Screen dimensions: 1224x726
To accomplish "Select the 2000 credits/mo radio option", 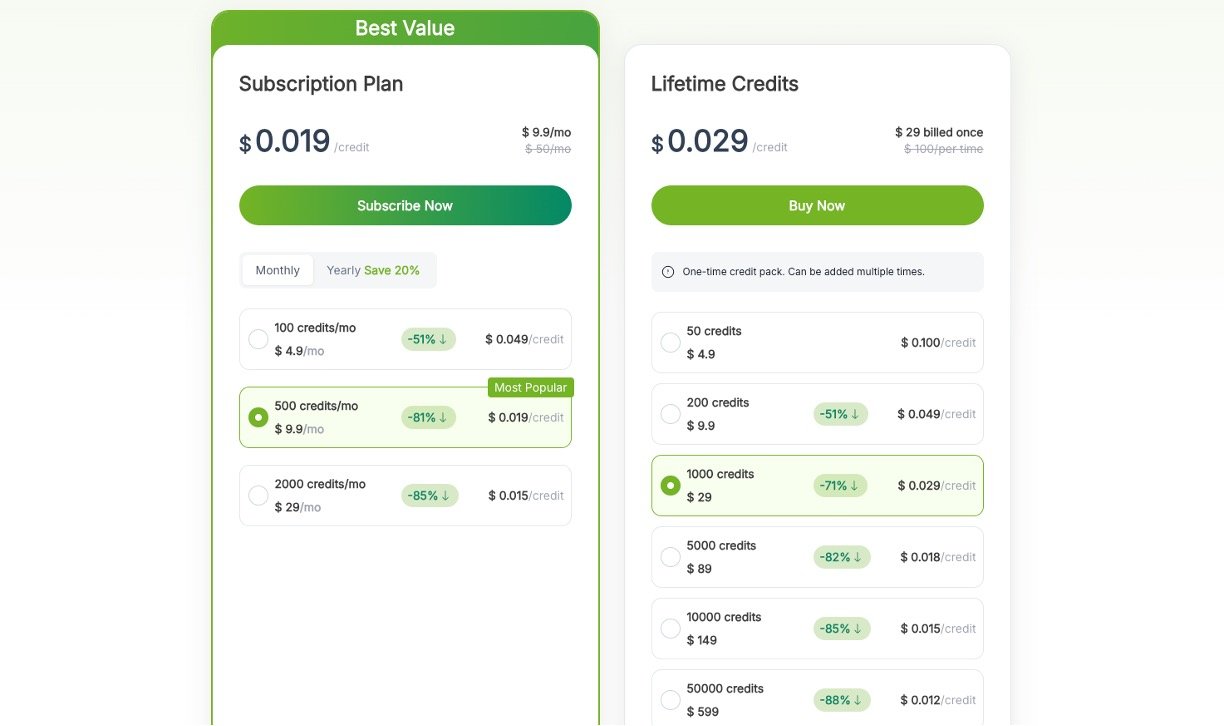I will [258, 495].
